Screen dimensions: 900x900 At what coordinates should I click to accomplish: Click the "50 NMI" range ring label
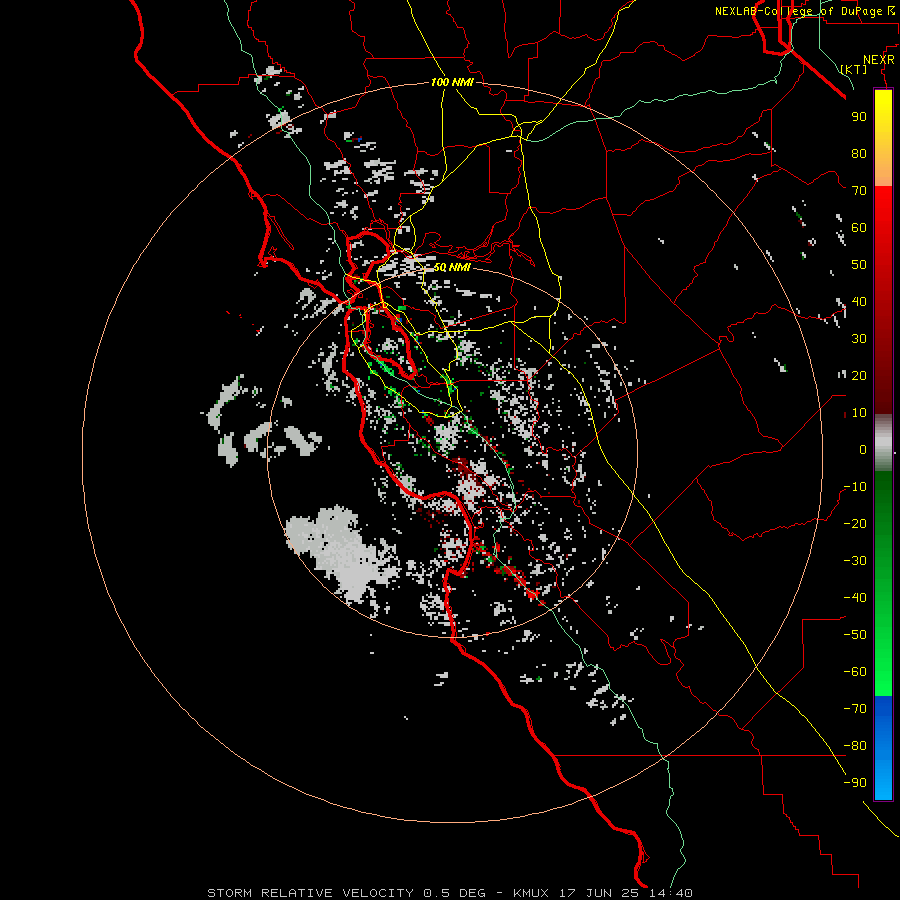click(x=452, y=267)
